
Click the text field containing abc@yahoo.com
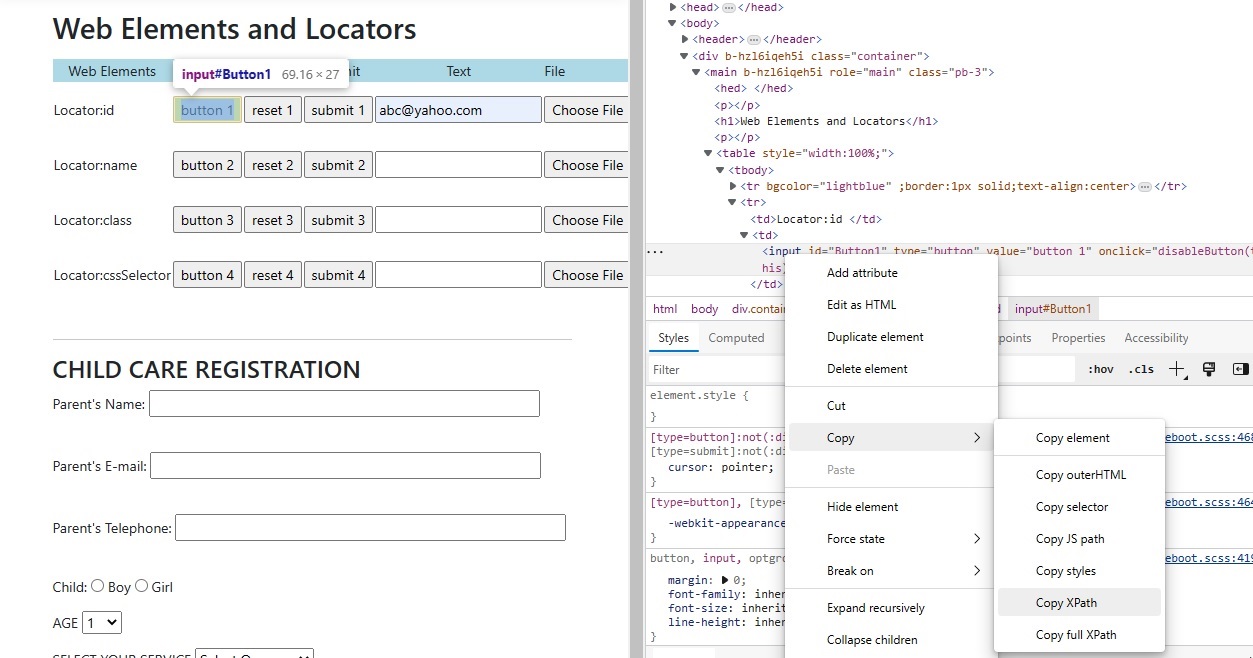[458, 110]
